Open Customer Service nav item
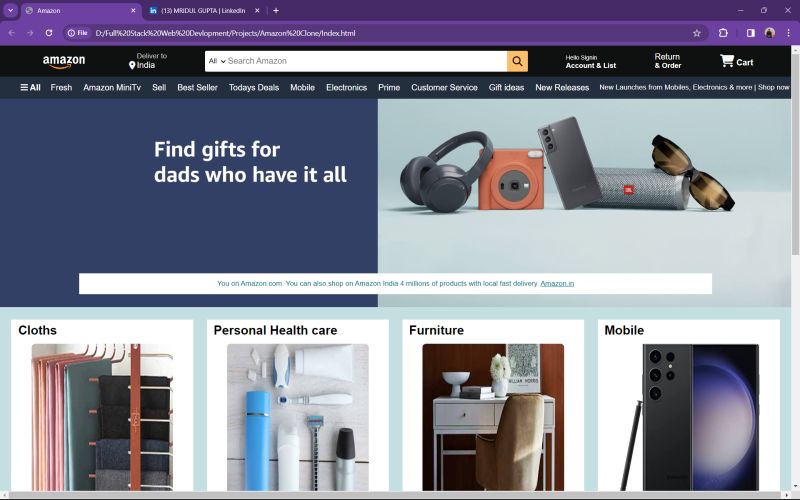800x500 pixels. (x=444, y=87)
